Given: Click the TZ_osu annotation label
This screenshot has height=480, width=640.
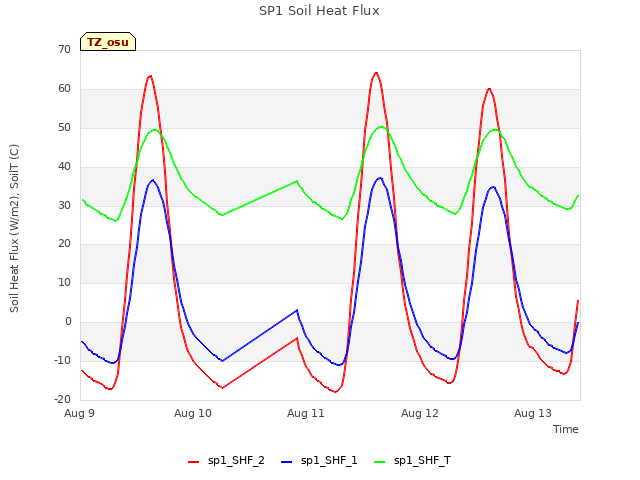Looking at the screenshot, I should coord(108,42).
